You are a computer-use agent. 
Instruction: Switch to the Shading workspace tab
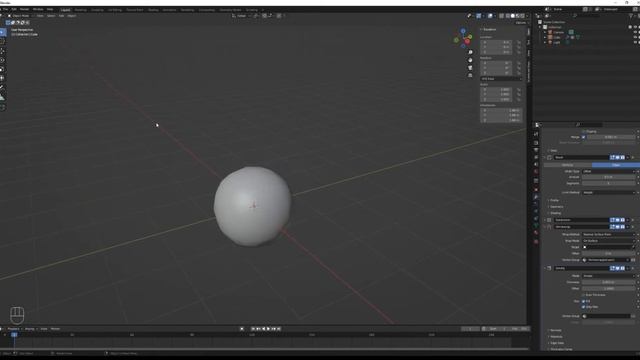[x=153, y=9]
